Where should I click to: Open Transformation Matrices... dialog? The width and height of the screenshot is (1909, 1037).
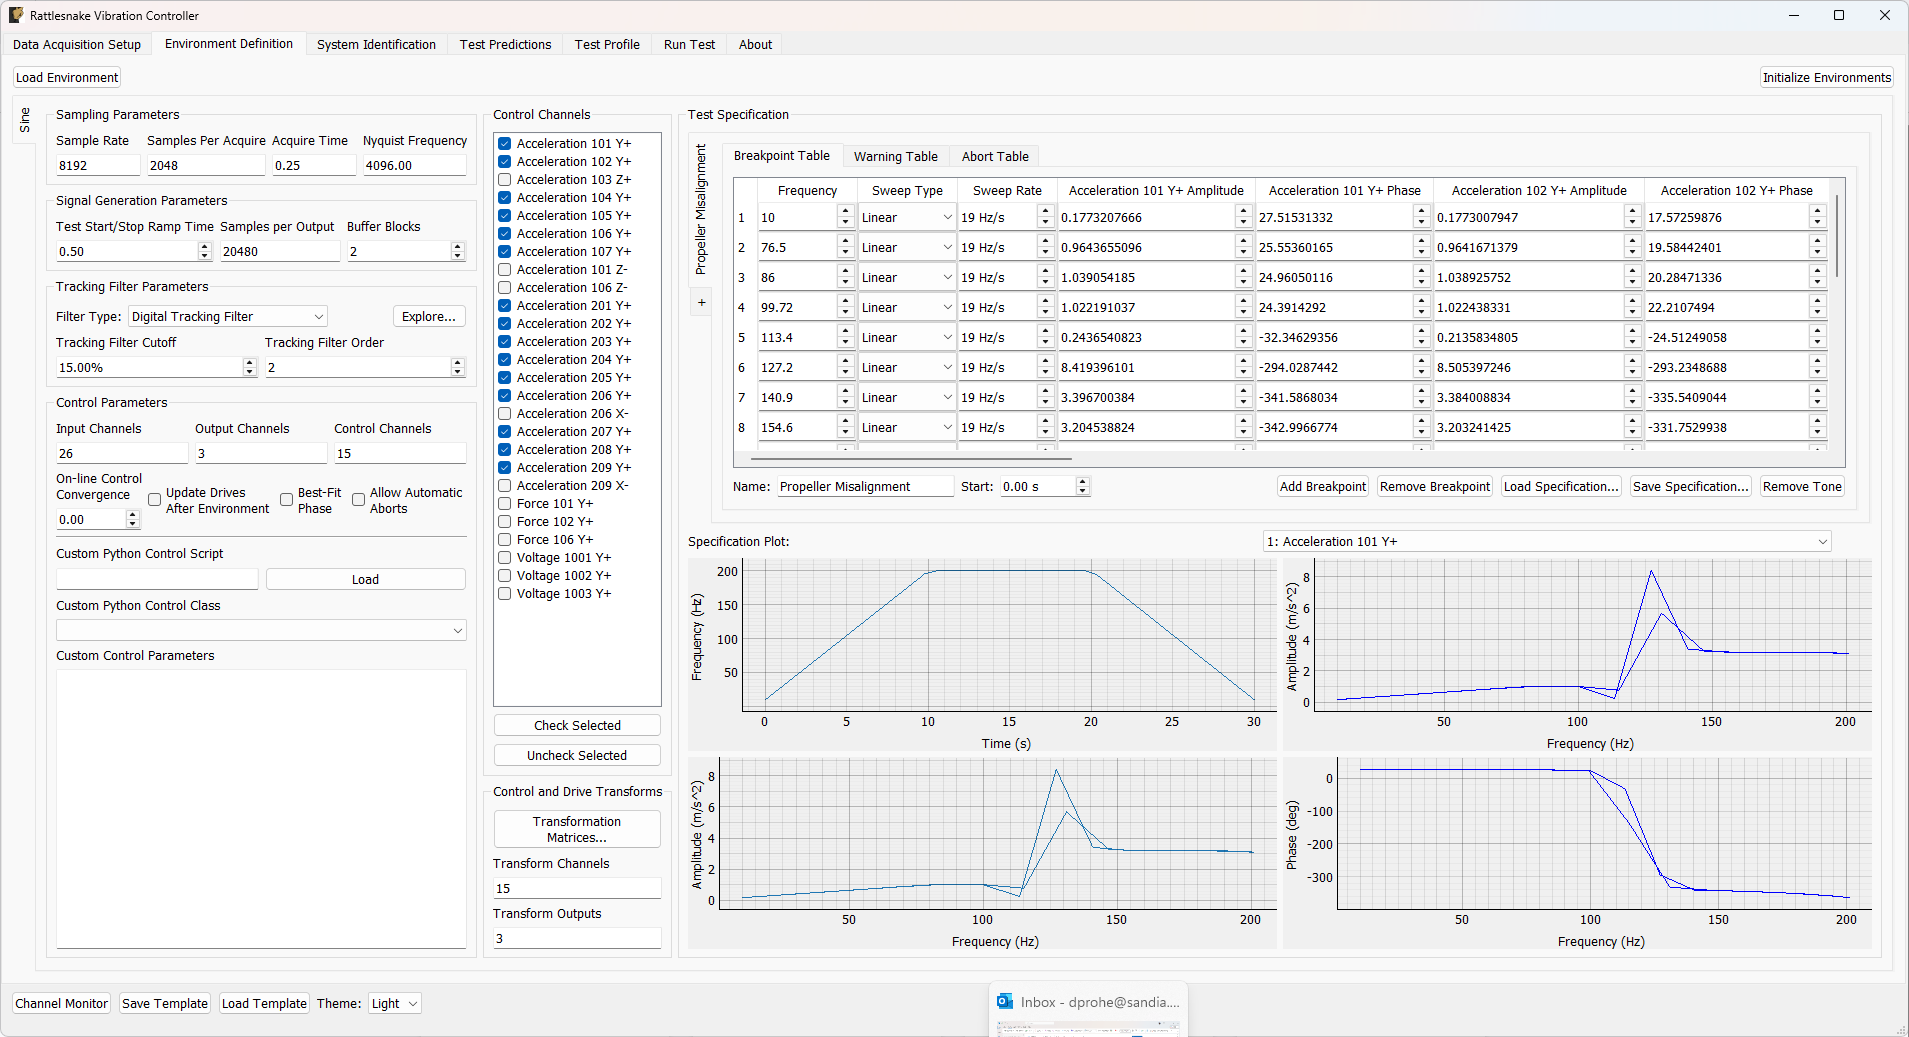pyautogui.click(x=577, y=829)
